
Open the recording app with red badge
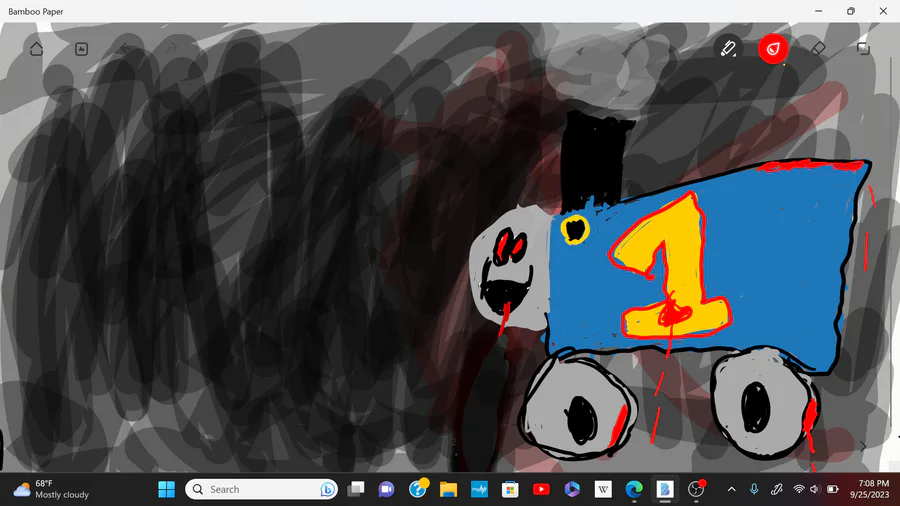(696, 489)
